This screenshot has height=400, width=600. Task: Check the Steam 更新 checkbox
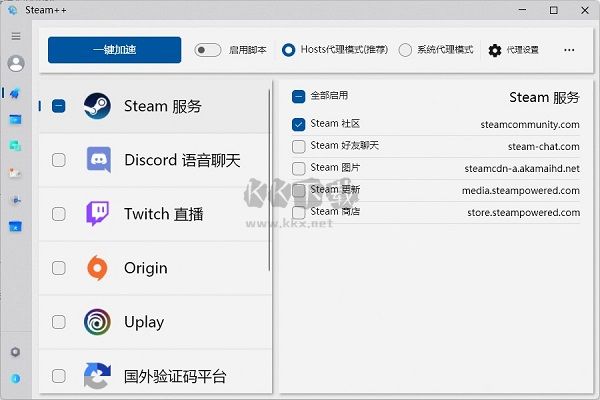[x=298, y=190]
